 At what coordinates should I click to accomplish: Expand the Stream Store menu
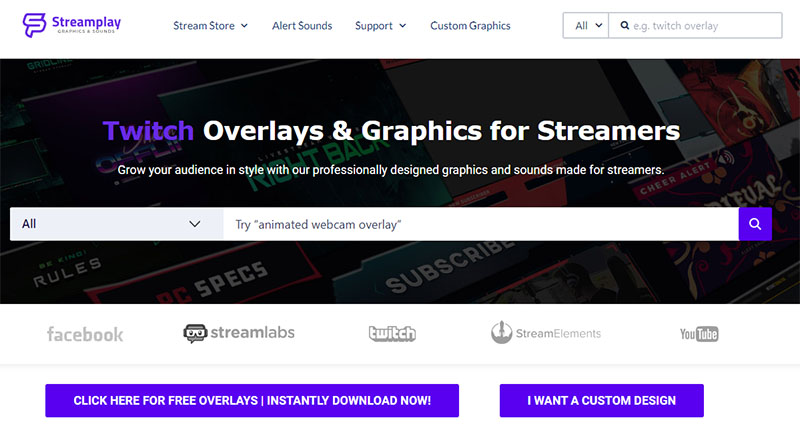click(210, 26)
